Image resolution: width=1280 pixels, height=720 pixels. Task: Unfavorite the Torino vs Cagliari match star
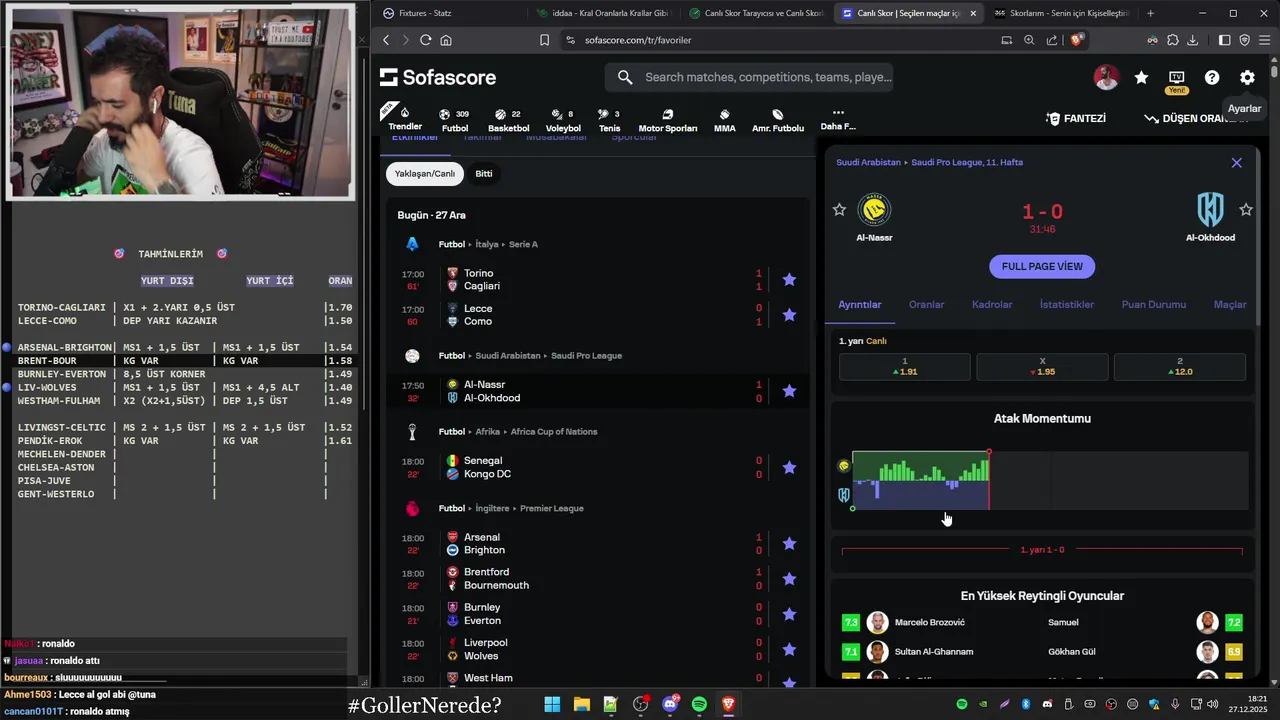pyautogui.click(x=789, y=280)
